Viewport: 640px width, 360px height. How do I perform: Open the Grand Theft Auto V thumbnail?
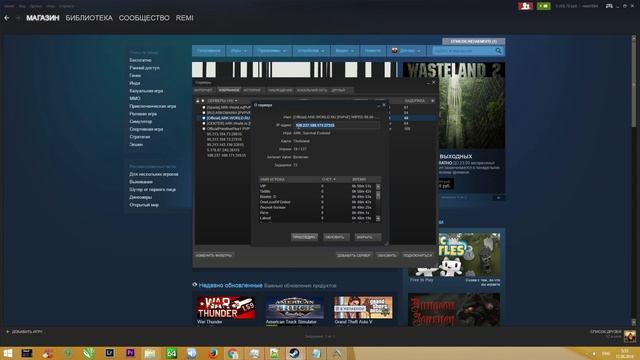363,307
